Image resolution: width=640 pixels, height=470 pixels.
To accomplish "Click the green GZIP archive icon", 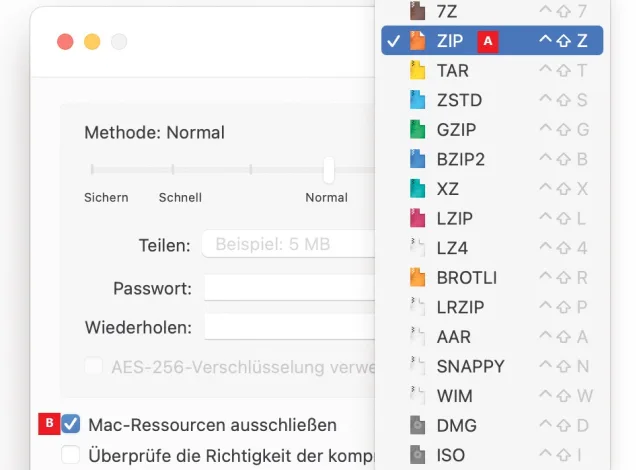I will (418, 130).
